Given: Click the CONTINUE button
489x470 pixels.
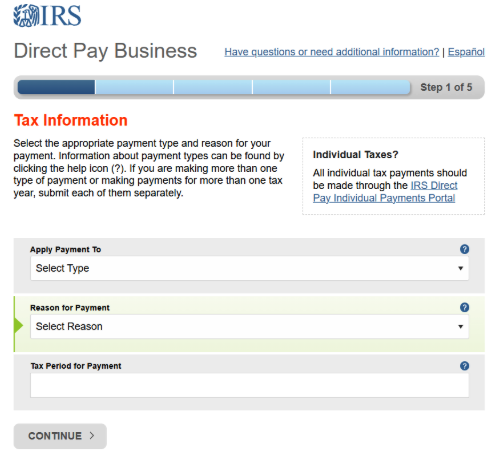Looking at the screenshot, I should tap(60, 436).
